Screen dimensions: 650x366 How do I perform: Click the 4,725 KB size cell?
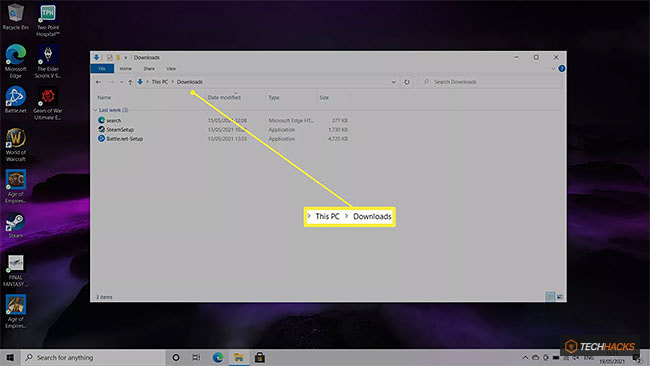(x=337, y=139)
